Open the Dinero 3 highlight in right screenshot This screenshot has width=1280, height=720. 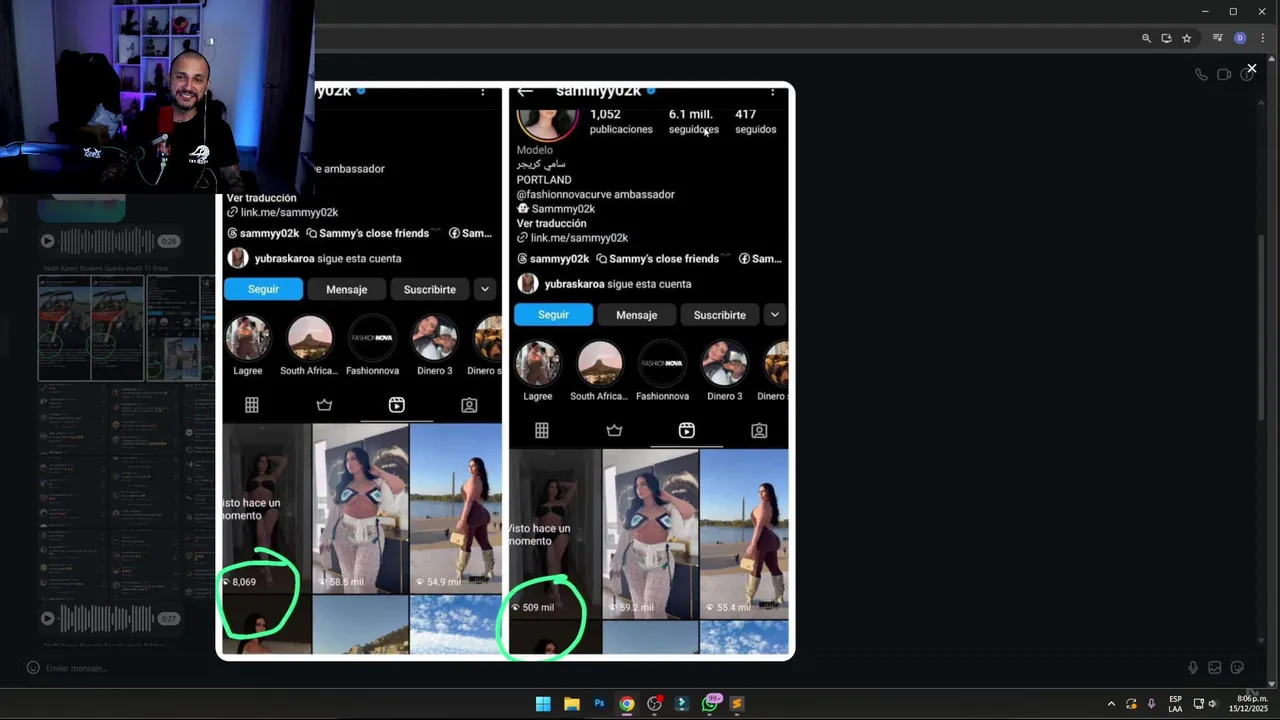(x=724, y=371)
